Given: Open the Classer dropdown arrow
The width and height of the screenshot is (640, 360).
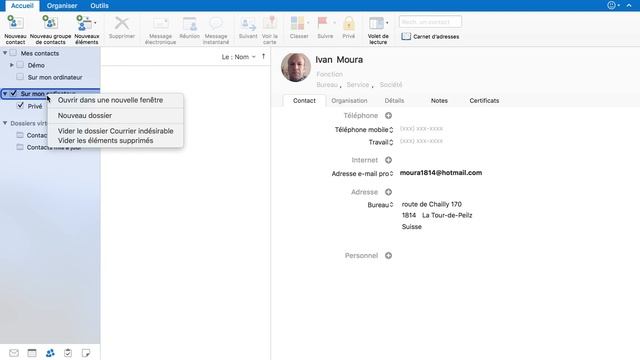Looking at the screenshot, I should [x=308, y=23].
